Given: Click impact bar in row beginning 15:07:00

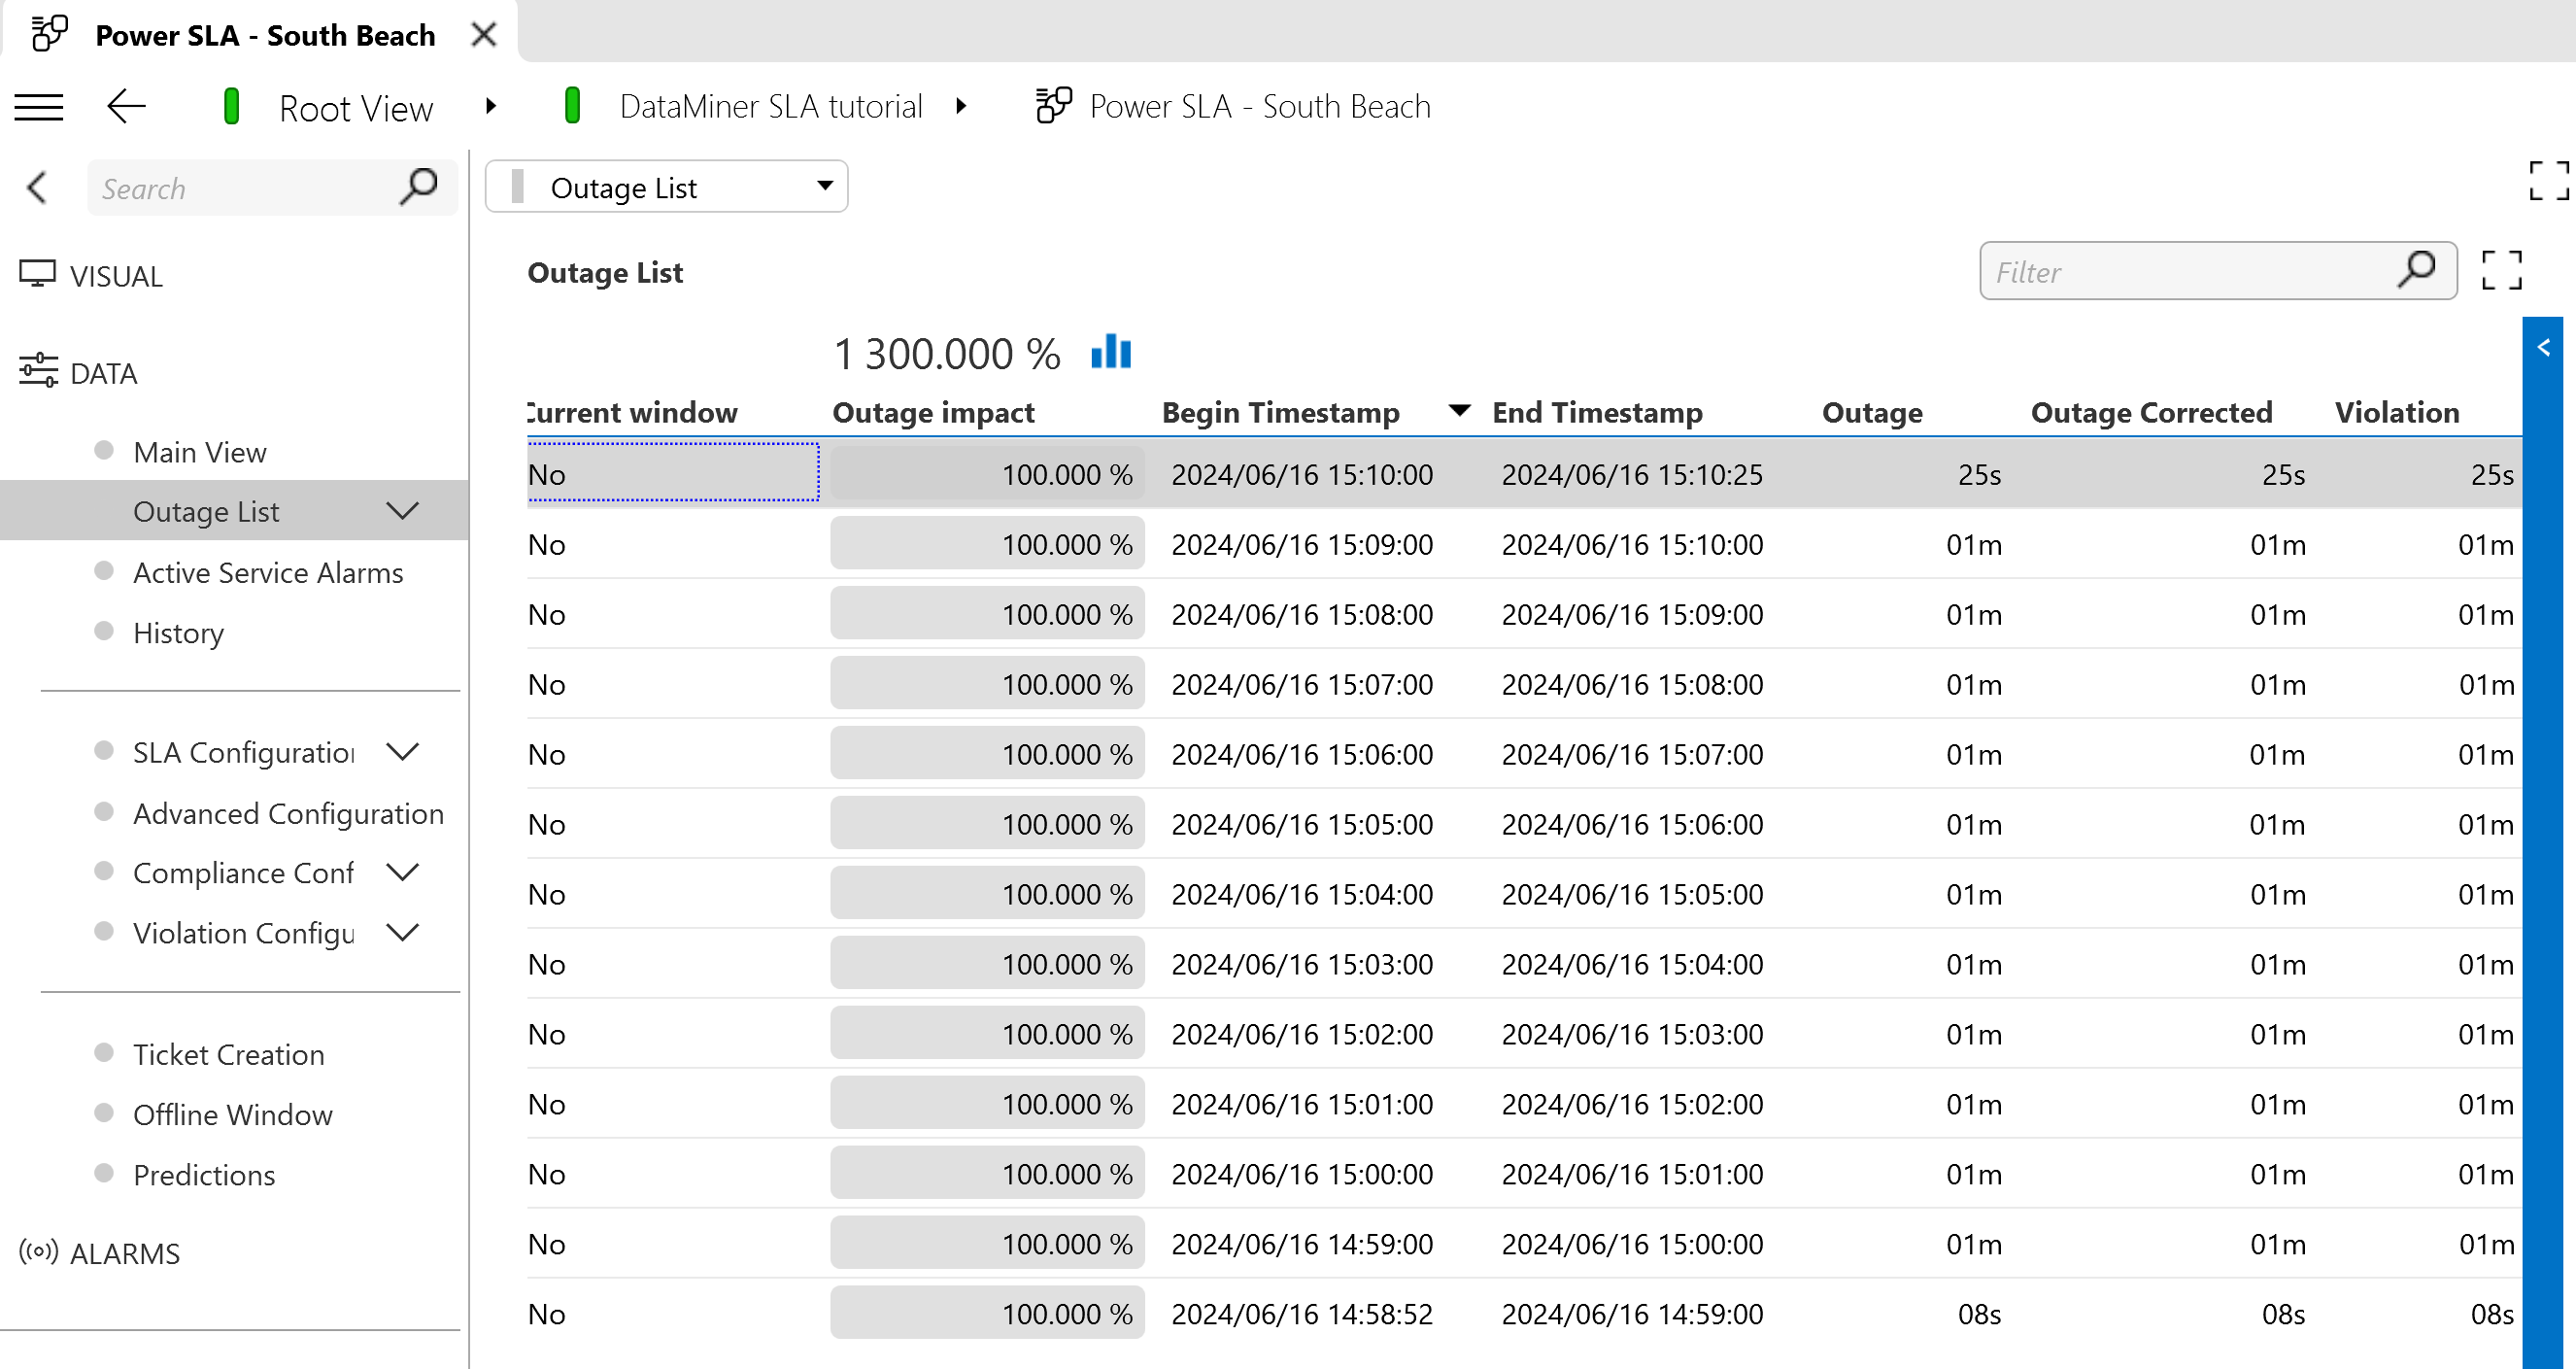Looking at the screenshot, I should tap(987, 683).
